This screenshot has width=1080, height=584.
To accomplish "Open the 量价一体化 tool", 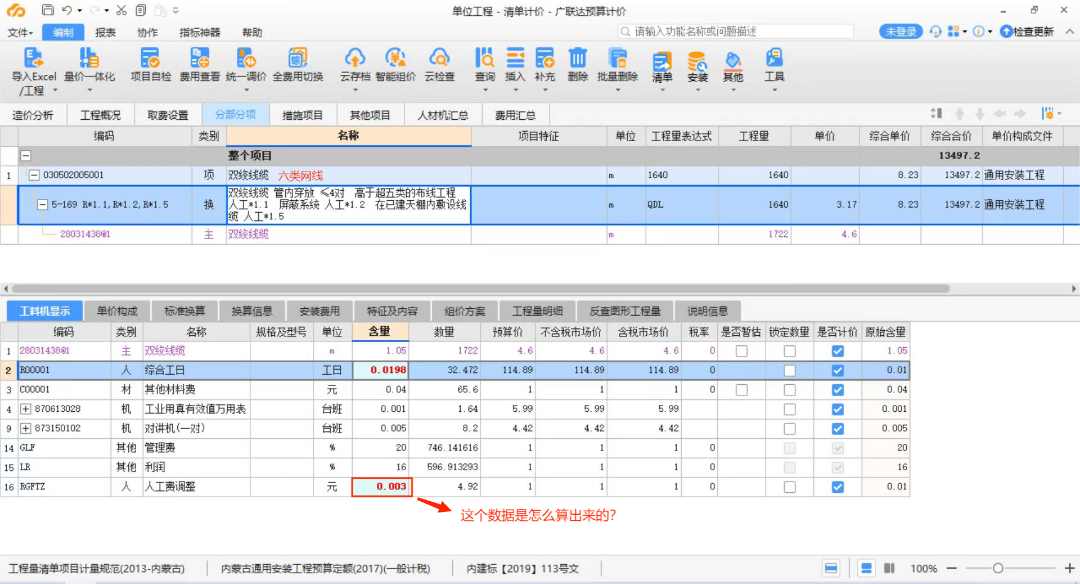I will 89,58.
